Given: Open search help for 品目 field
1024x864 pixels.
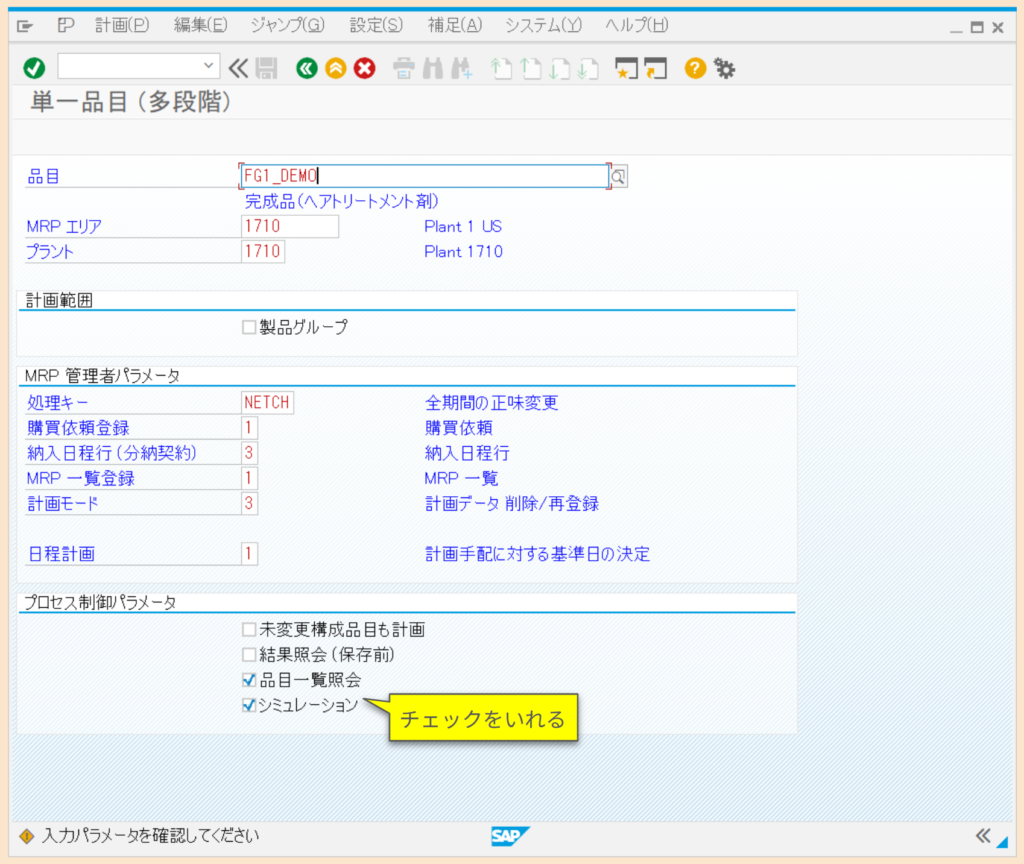Looking at the screenshot, I should [x=618, y=176].
